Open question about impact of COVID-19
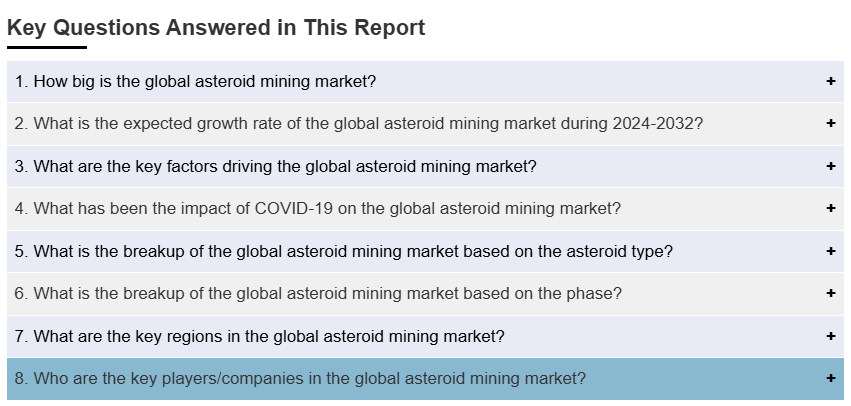Screen dimensions: 851x406 point(317,208)
